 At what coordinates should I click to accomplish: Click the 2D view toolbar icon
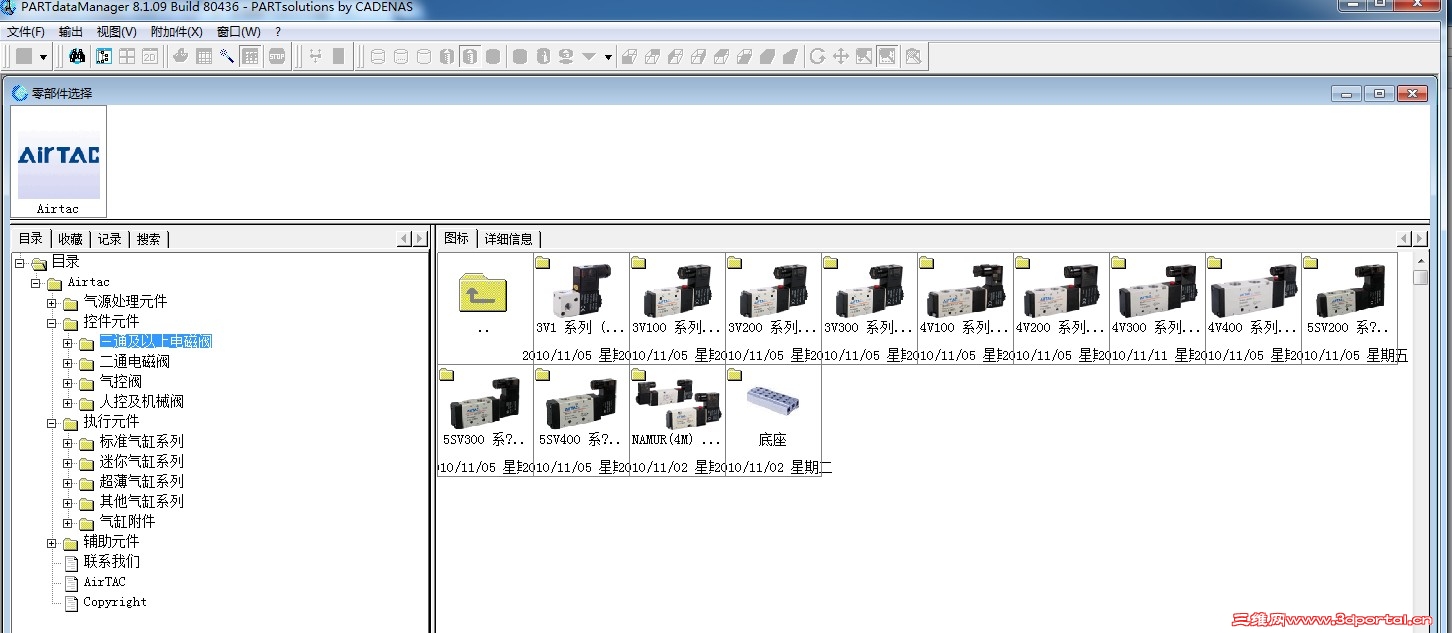pos(150,56)
